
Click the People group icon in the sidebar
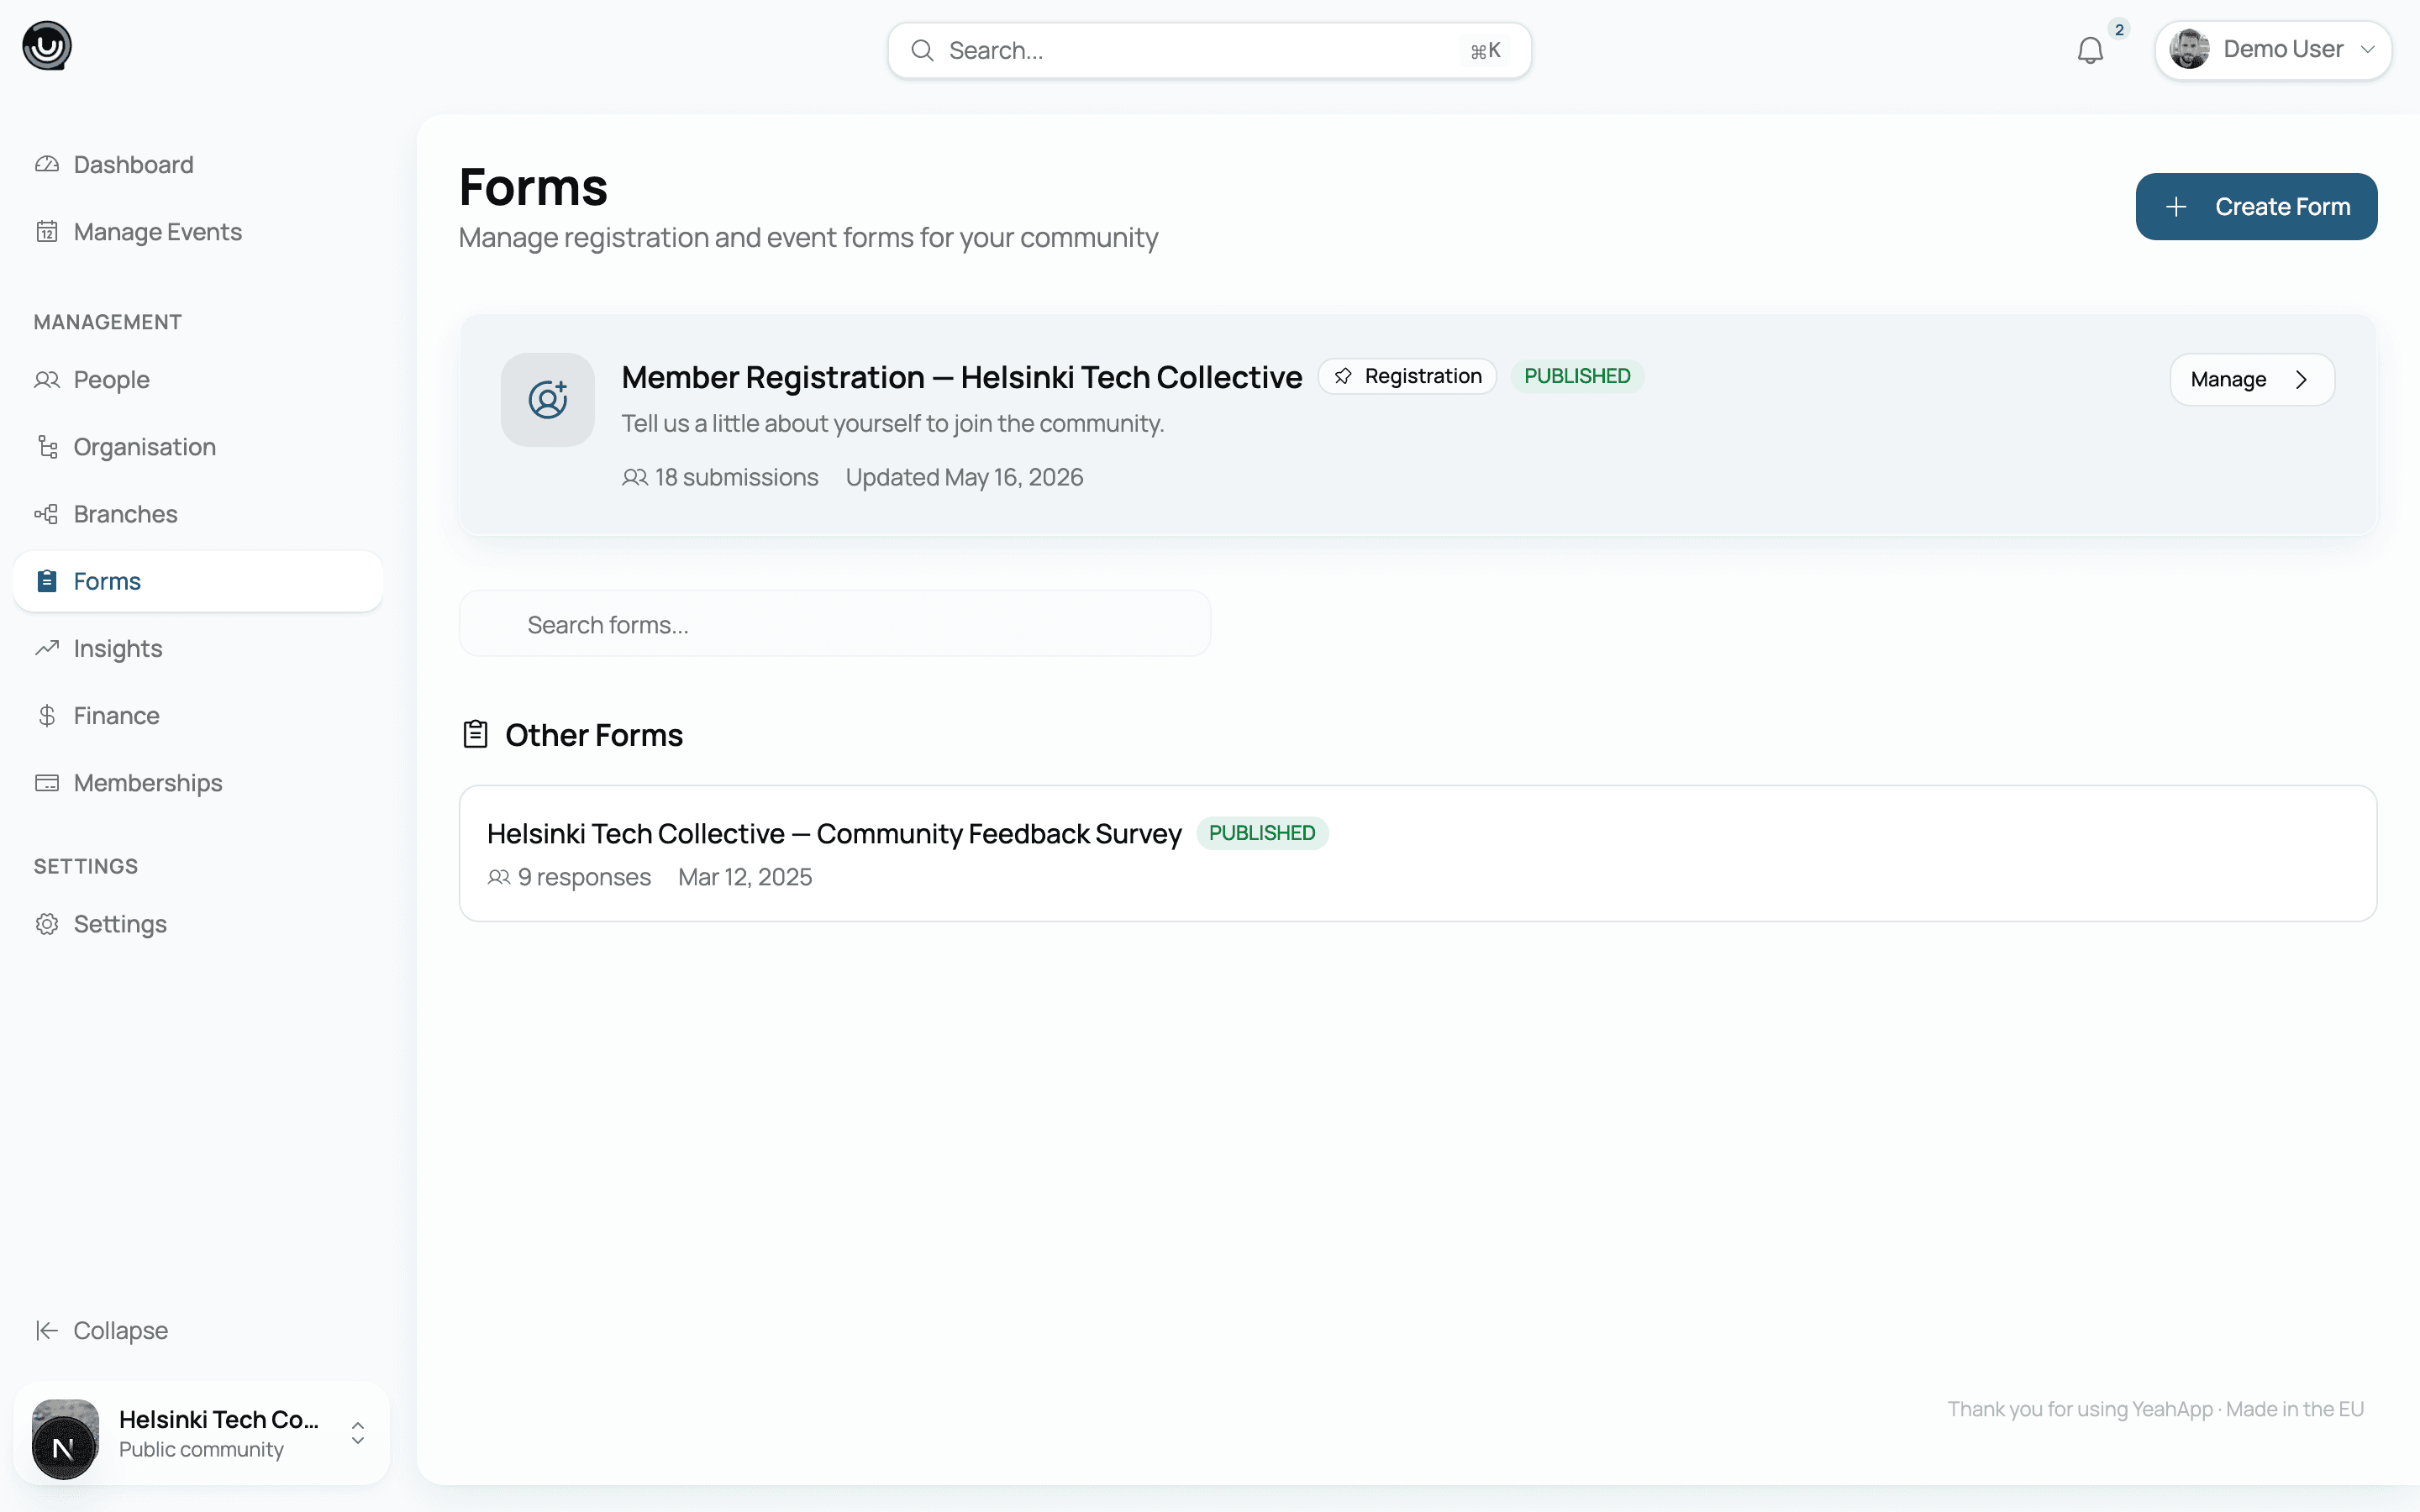pos(47,380)
